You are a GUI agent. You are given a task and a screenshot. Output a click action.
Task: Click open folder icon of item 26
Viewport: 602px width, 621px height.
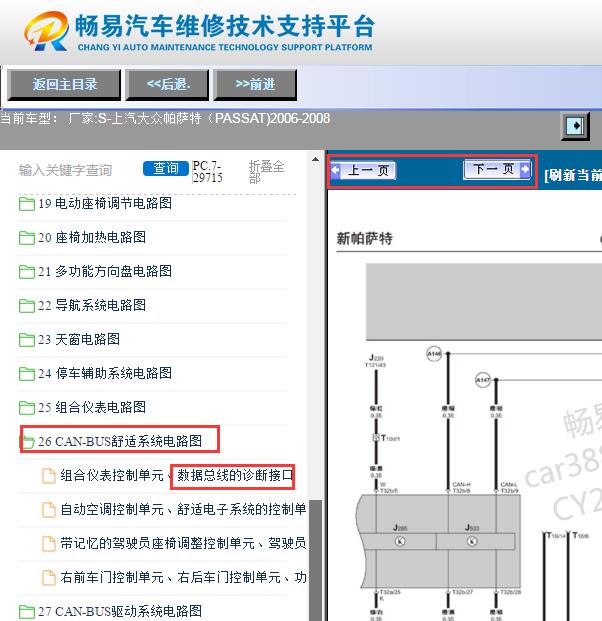27,442
